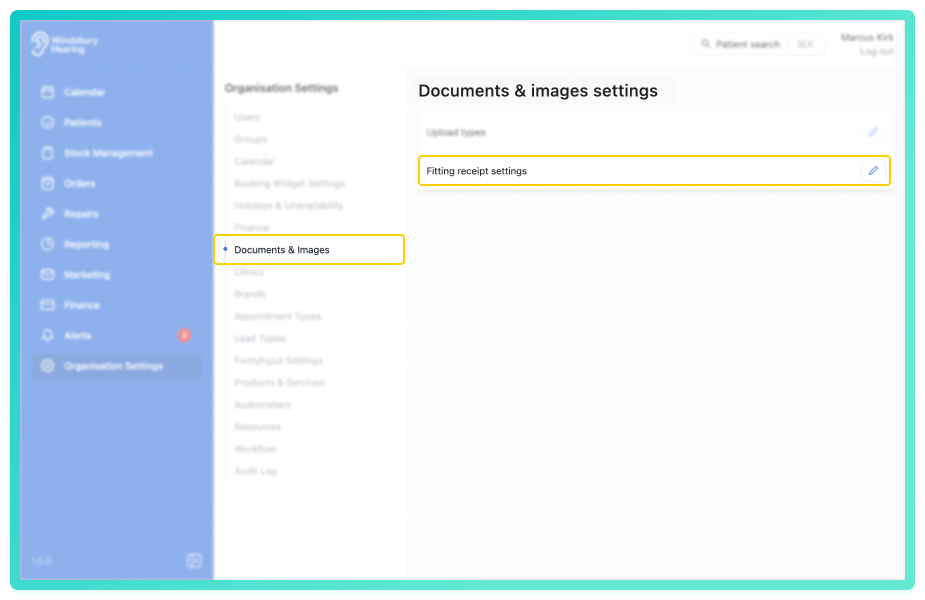Open Brands settings
The image size is (925, 600).
click(250, 294)
